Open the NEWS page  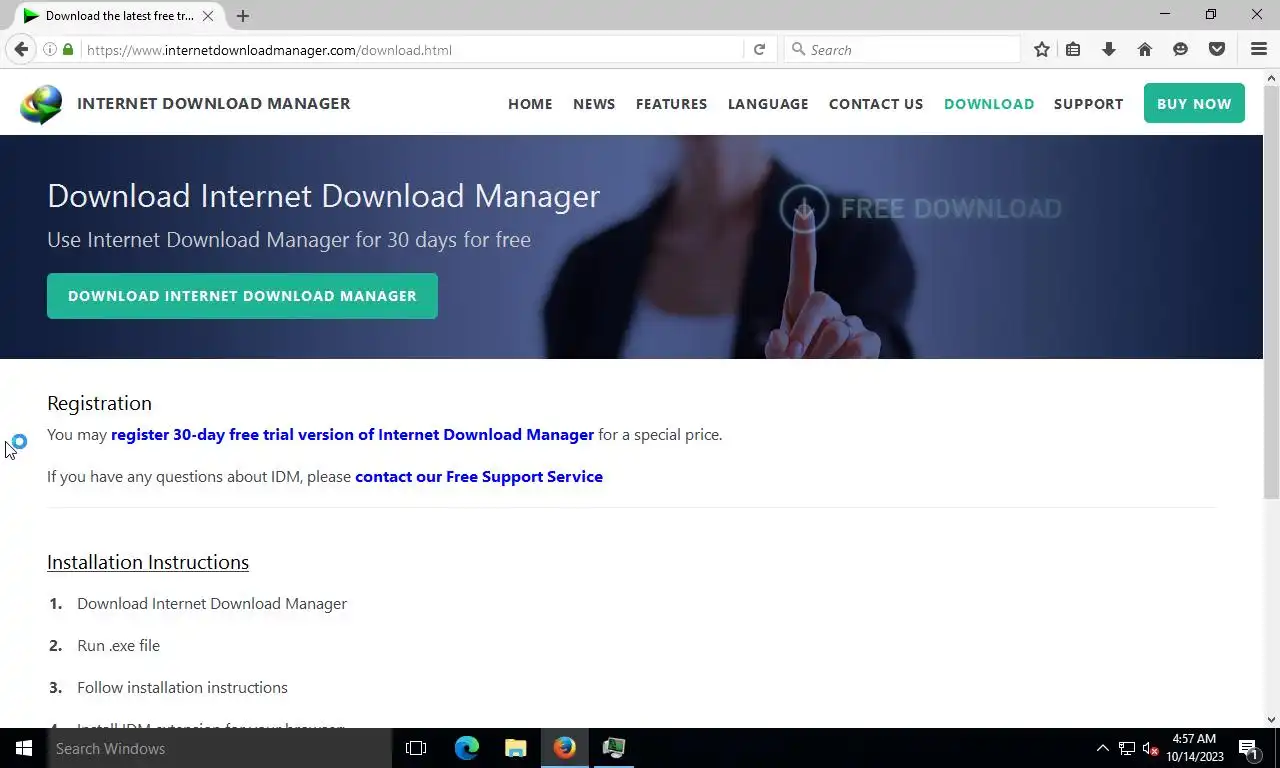tap(594, 104)
